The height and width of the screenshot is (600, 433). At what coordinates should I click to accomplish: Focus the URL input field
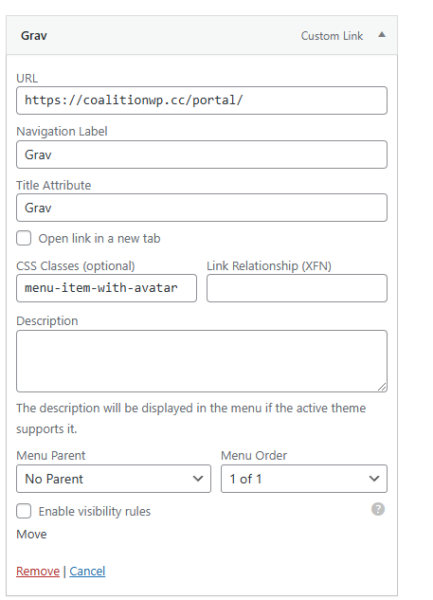click(x=202, y=101)
